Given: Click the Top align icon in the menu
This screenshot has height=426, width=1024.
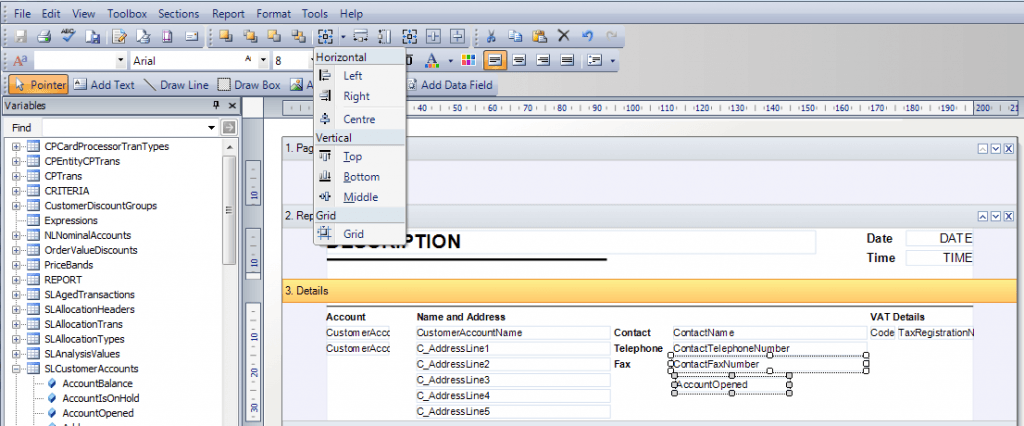Looking at the screenshot, I should coord(325,157).
